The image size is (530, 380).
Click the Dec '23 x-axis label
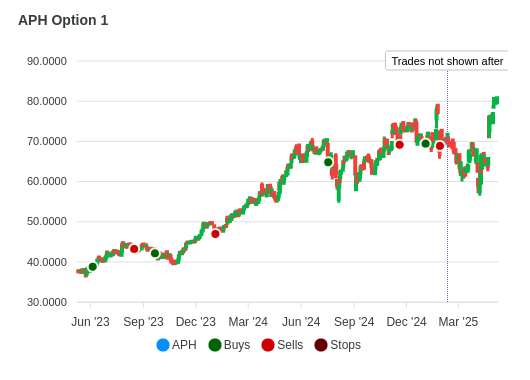point(196,322)
